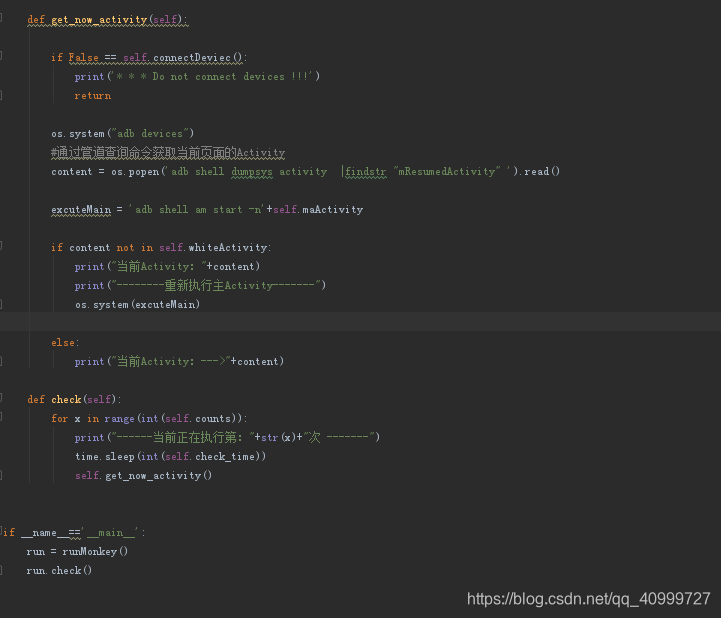Click the else: keyword
The height and width of the screenshot is (618, 721).
(64, 343)
